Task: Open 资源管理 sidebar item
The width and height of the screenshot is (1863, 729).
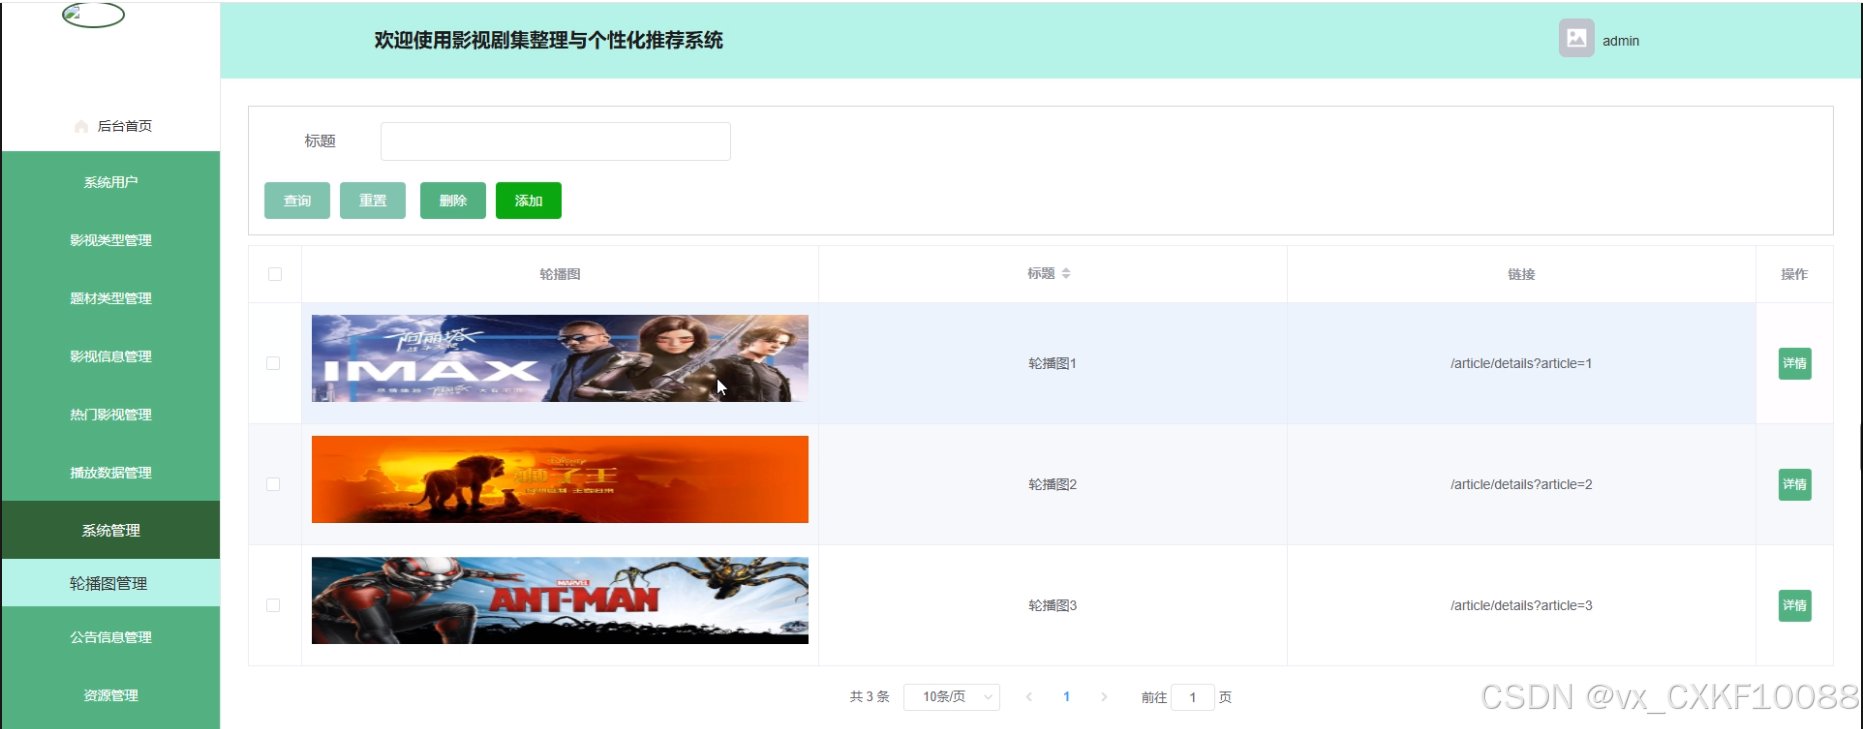Action: tap(111, 695)
